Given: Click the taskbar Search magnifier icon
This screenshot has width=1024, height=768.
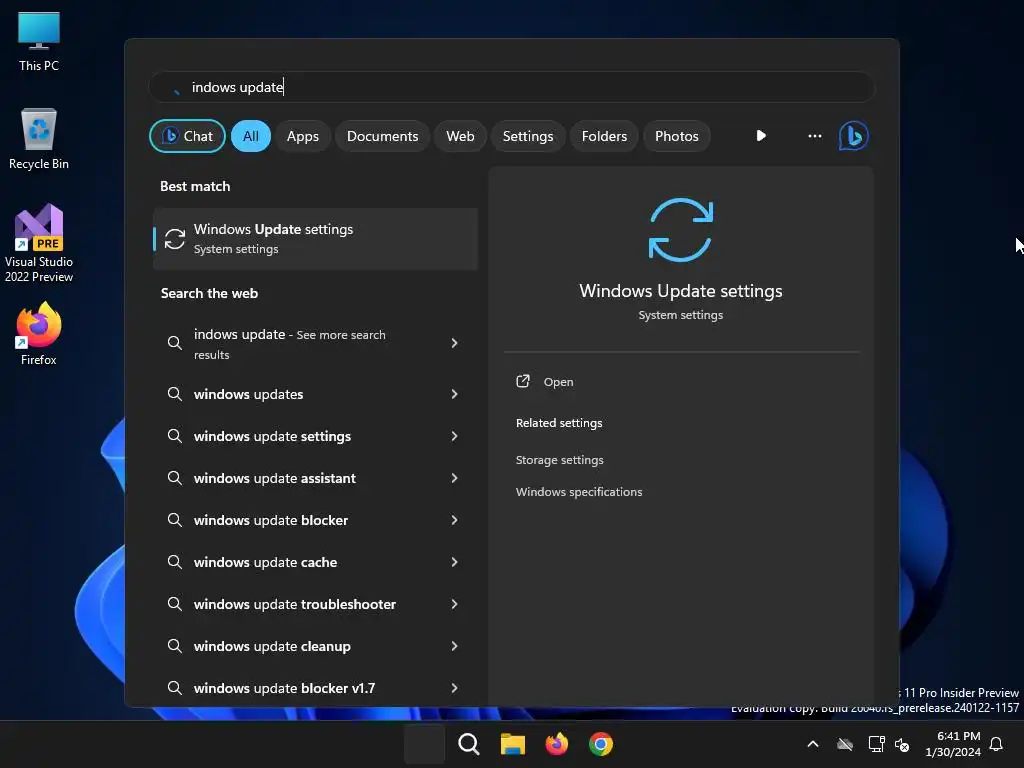Looking at the screenshot, I should click(468, 744).
